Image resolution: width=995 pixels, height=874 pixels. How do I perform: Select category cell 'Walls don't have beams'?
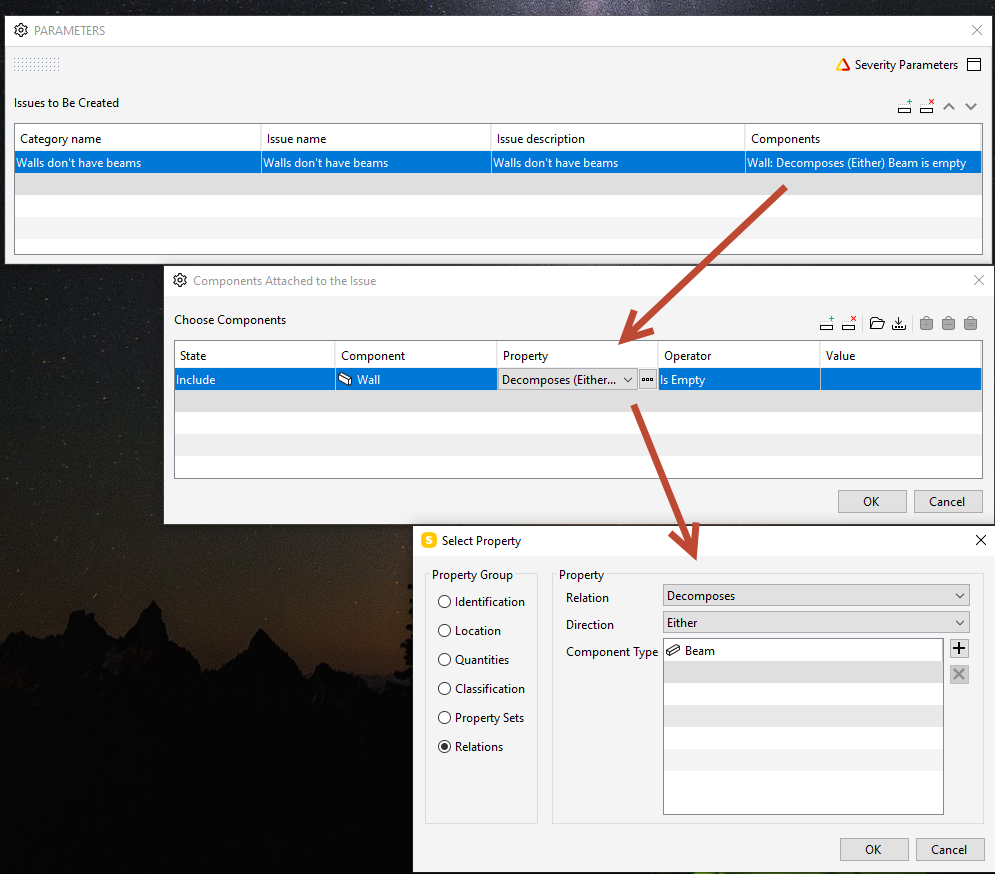138,162
